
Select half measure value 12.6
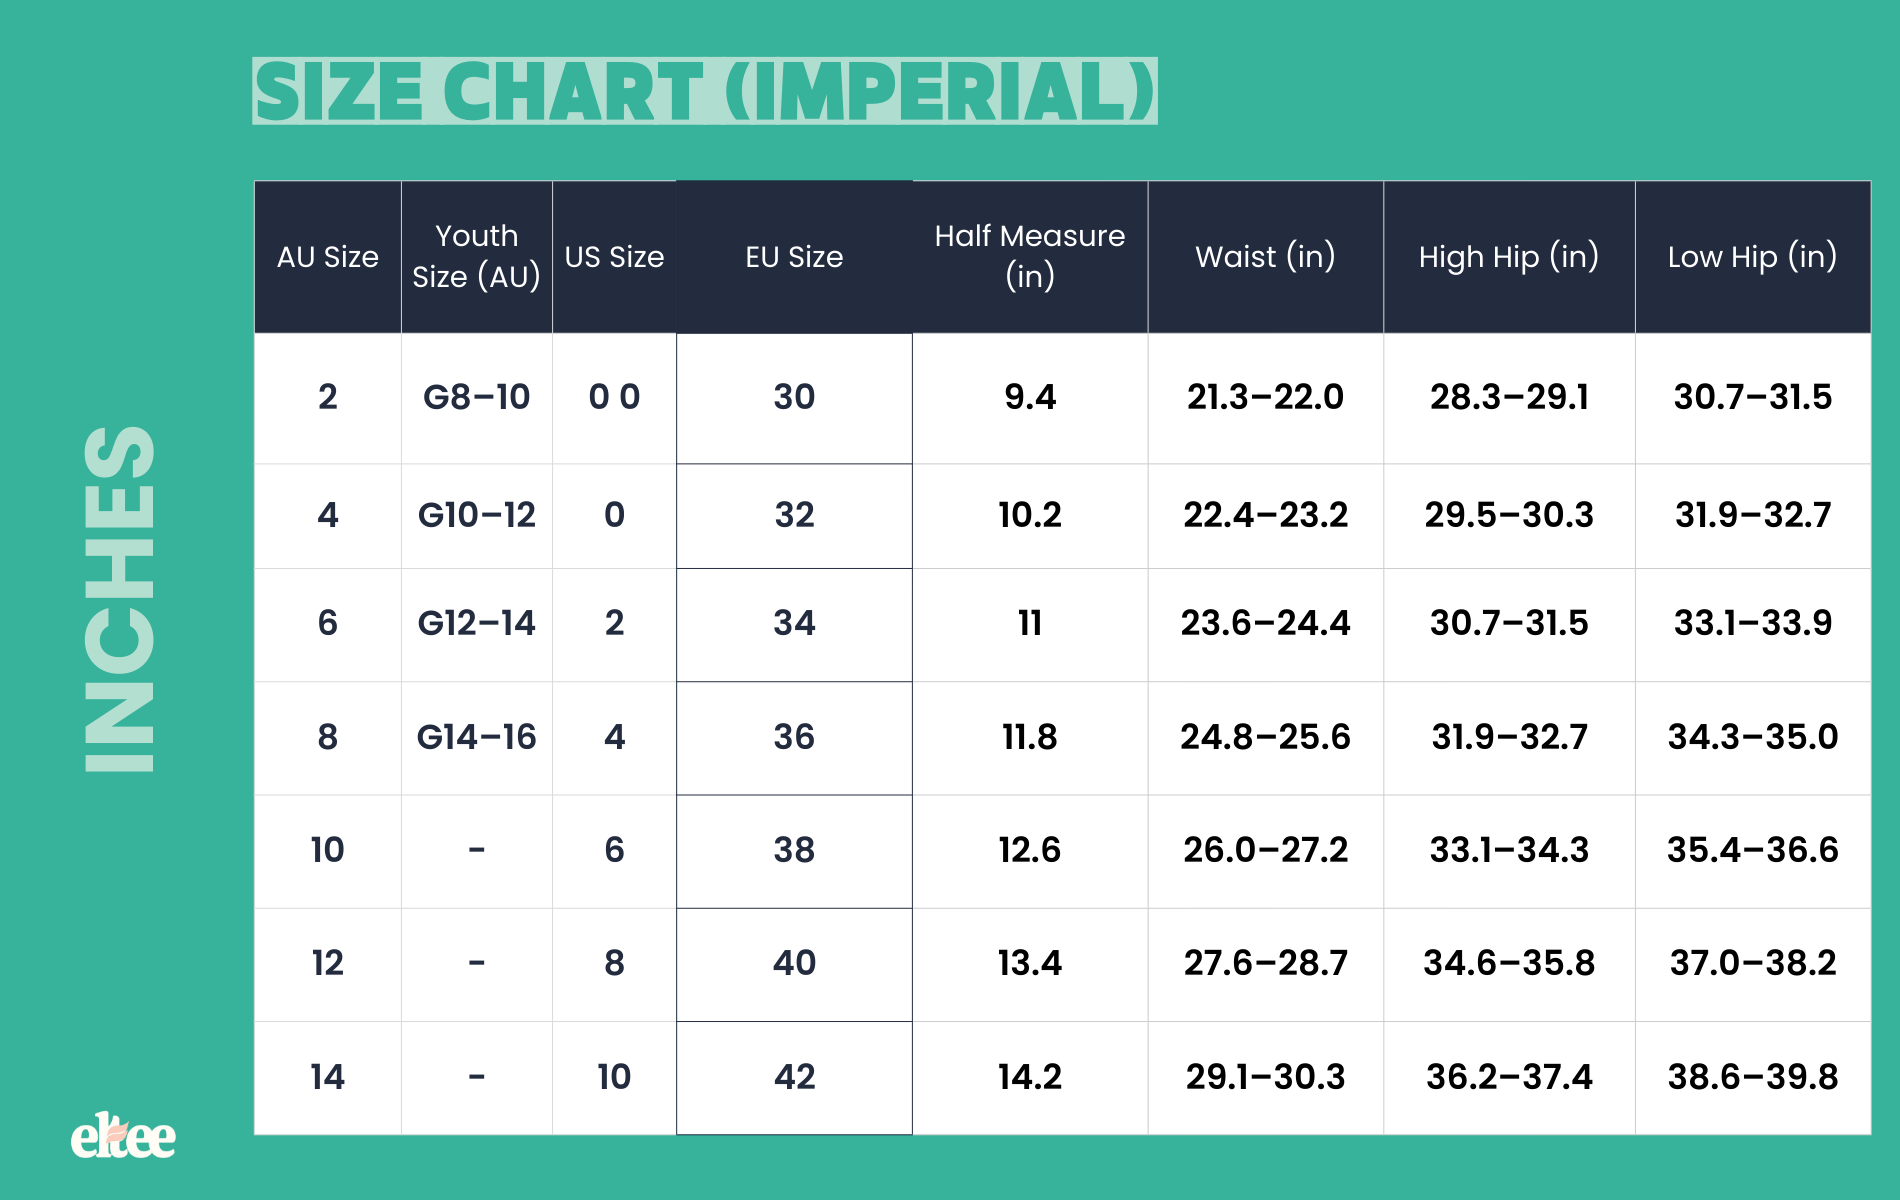tap(1030, 850)
